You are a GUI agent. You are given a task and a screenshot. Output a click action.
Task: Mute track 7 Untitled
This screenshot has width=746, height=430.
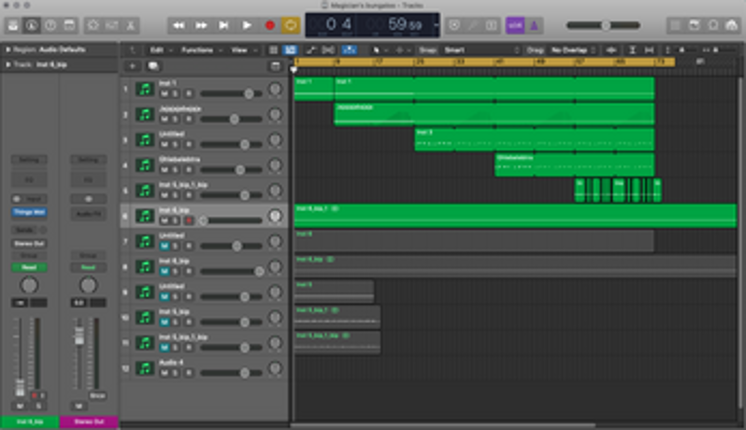(x=164, y=246)
